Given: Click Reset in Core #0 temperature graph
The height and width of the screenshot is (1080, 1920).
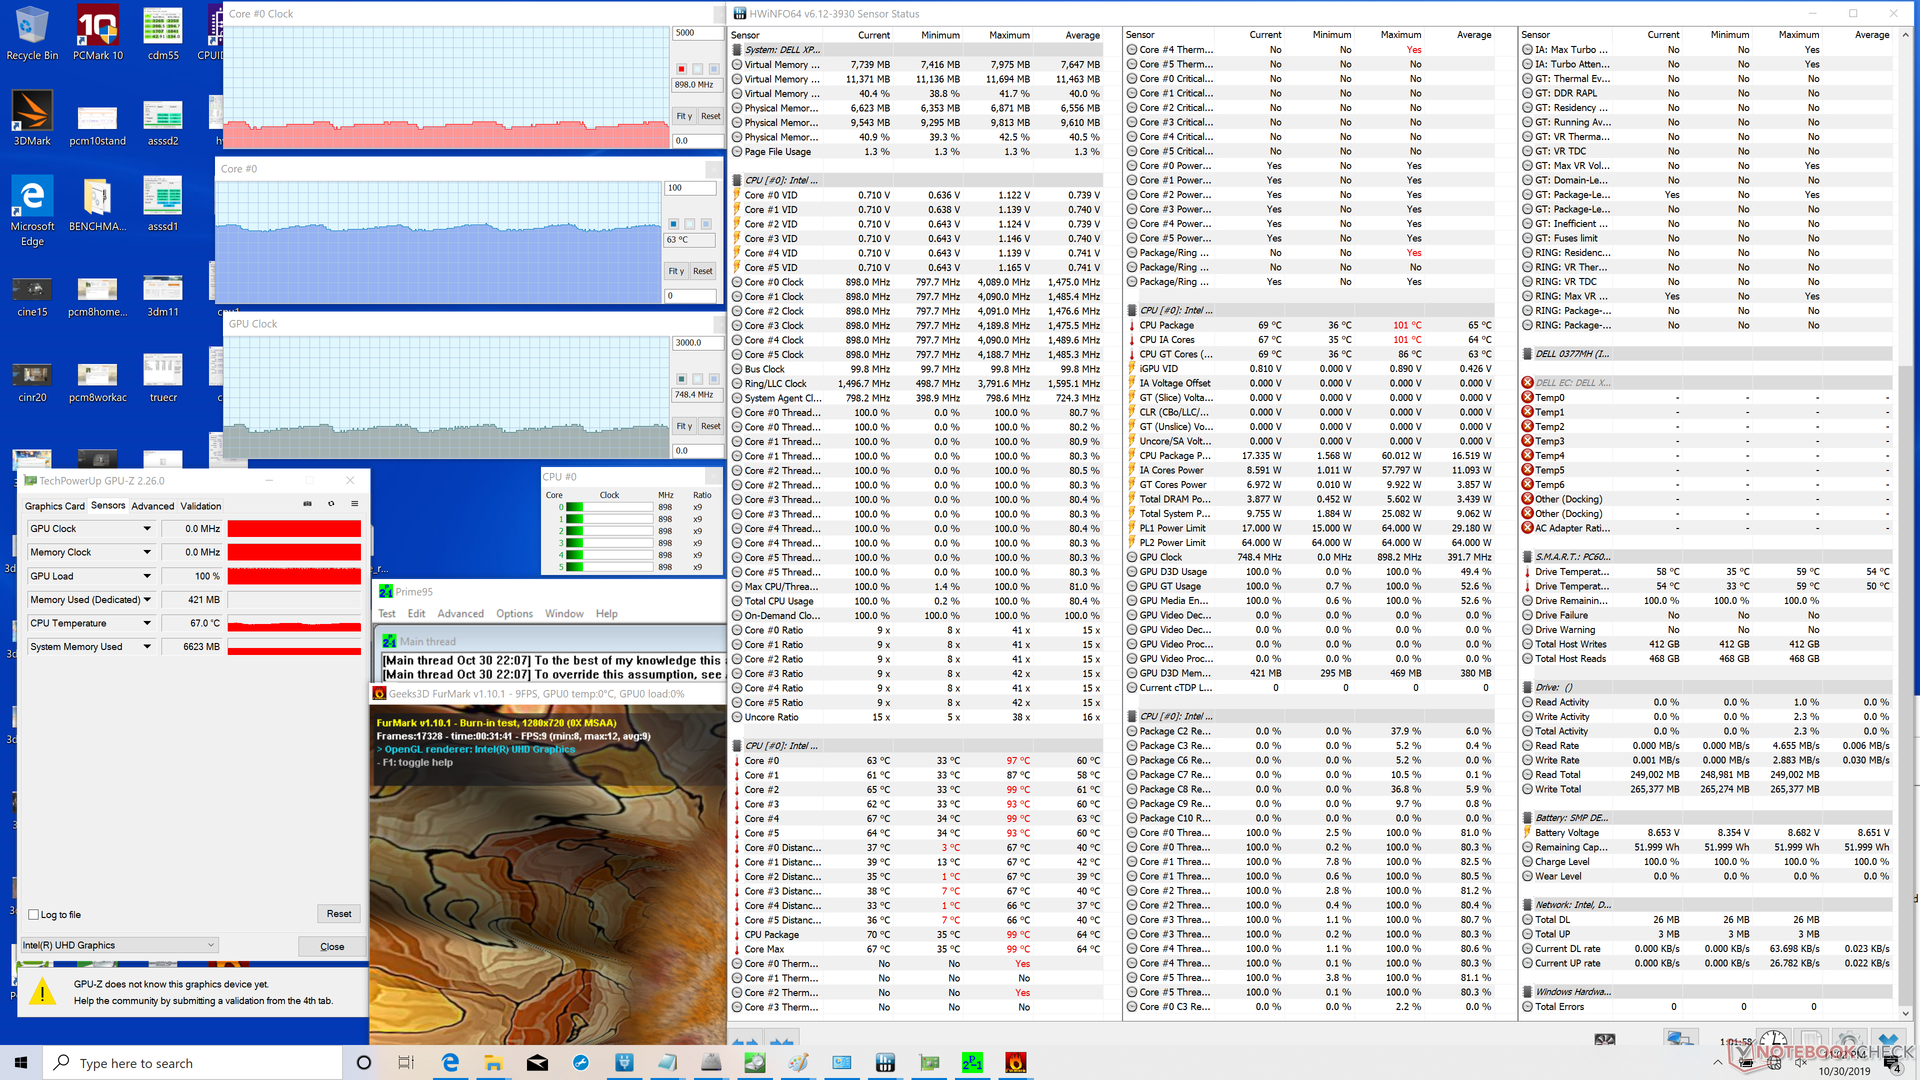Looking at the screenshot, I should 703,271.
